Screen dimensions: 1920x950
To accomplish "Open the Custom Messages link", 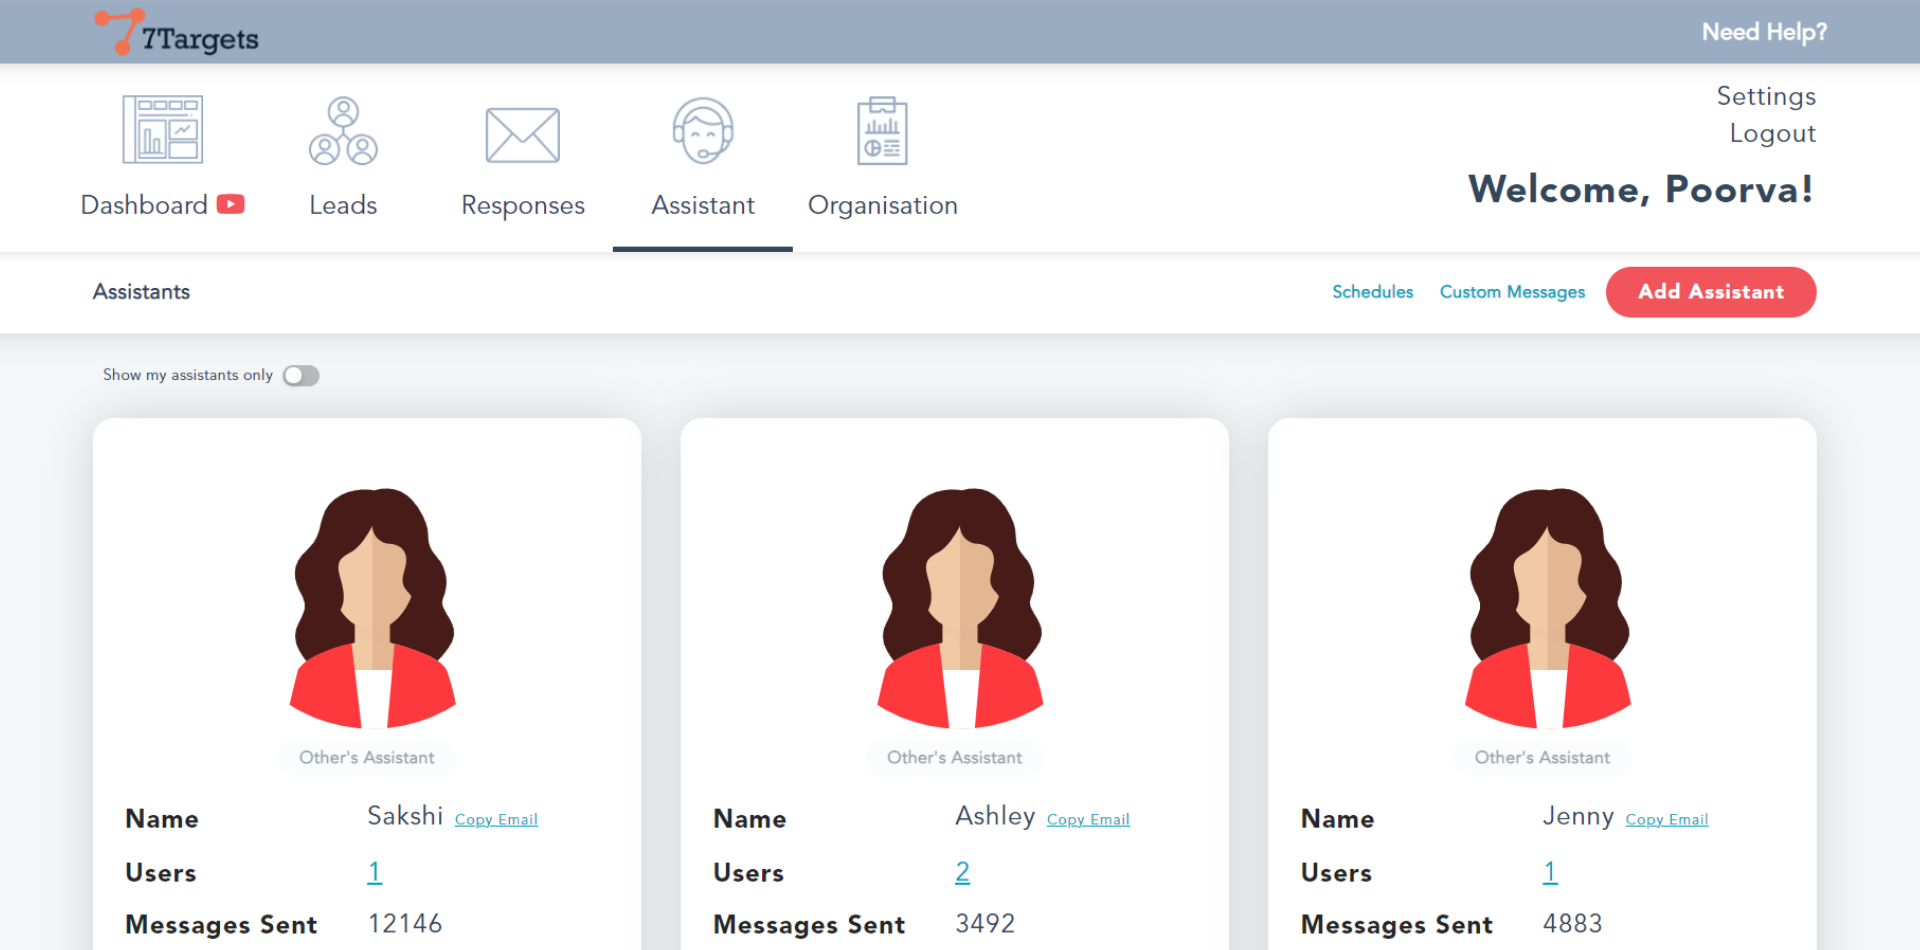I will pyautogui.click(x=1512, y=292).
